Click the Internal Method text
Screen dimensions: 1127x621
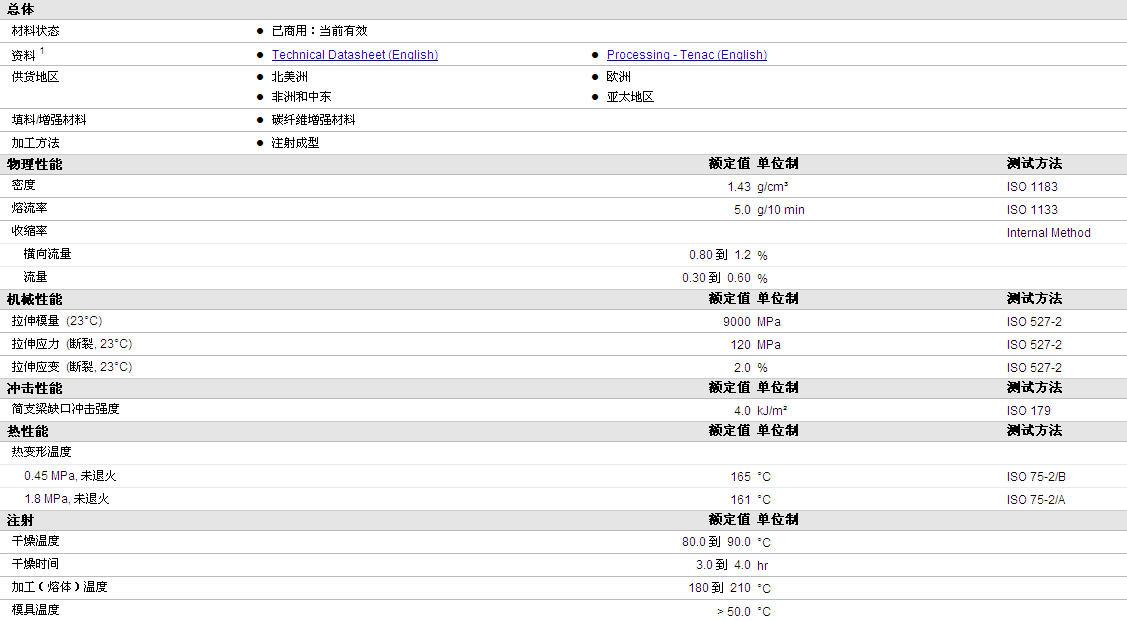point(1049,233)
